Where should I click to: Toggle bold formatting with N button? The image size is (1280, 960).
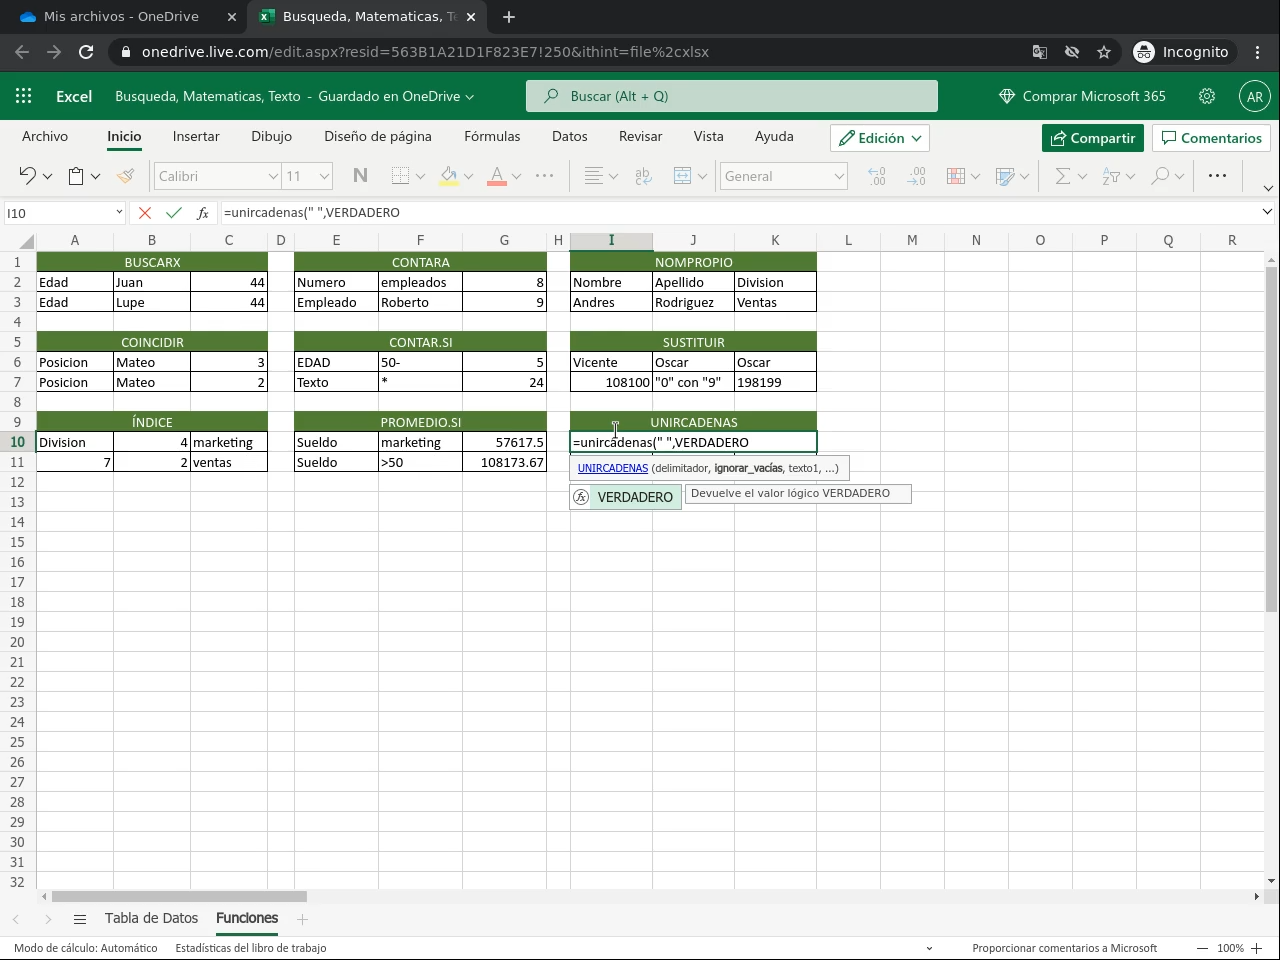point(360,176)
